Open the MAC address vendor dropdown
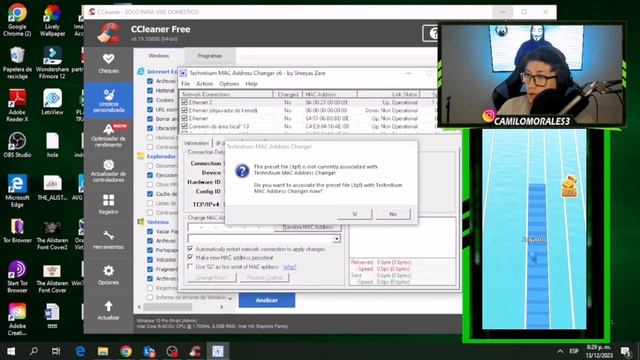The height and width of the screenshot is (360, 640). (336, 239)
